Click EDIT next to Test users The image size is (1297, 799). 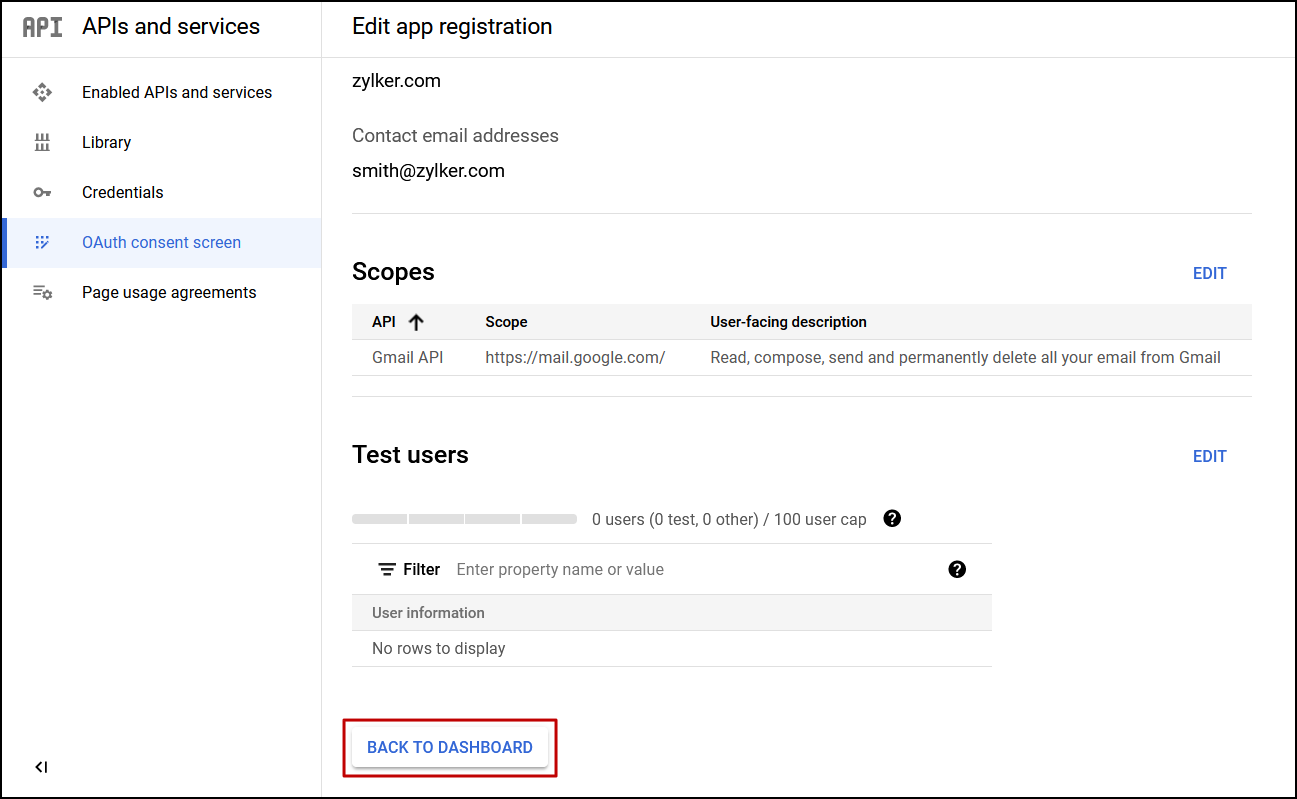tap(1209, 456)
